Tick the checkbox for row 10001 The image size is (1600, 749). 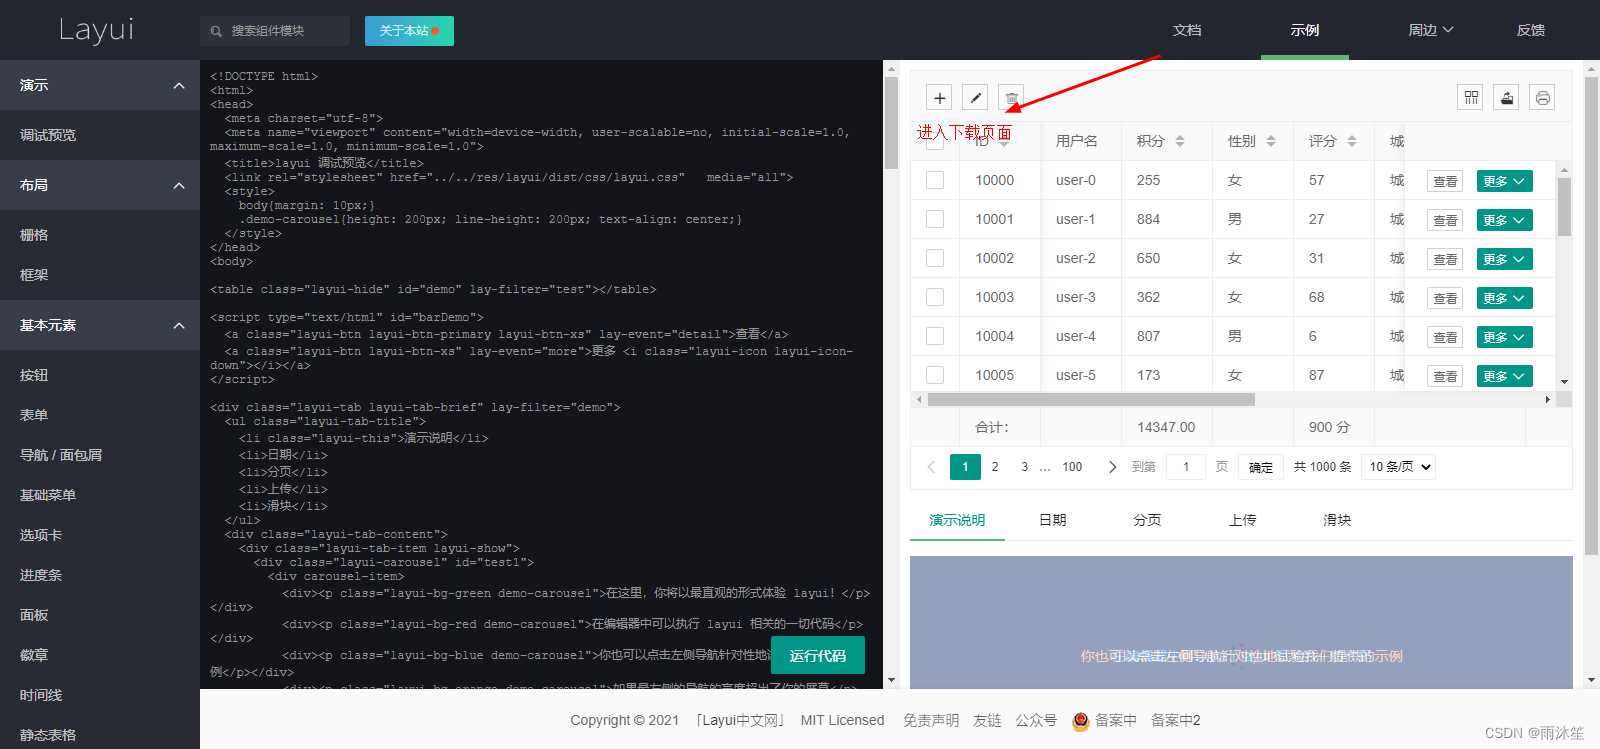pyautogui.click(x=935, y=219)
